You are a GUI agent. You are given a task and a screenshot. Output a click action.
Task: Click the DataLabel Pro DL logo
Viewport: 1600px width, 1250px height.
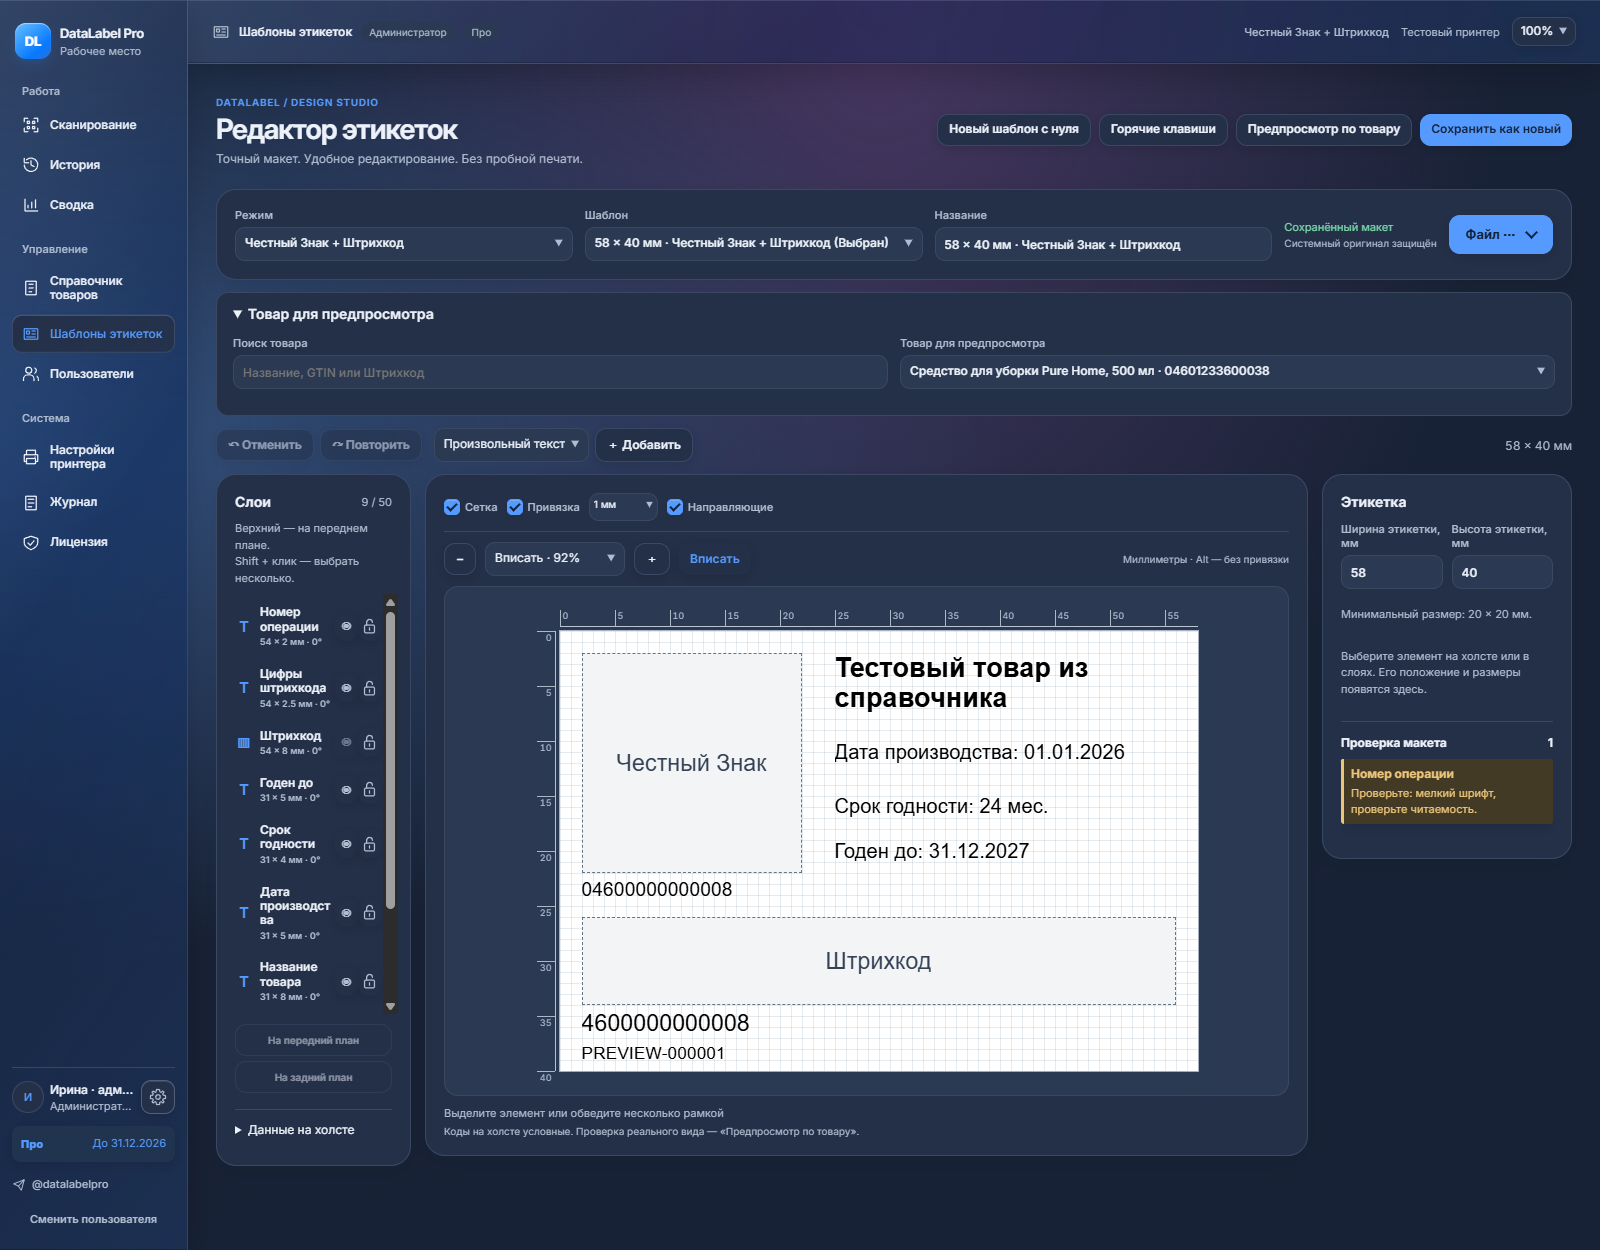tap(33, 41)
